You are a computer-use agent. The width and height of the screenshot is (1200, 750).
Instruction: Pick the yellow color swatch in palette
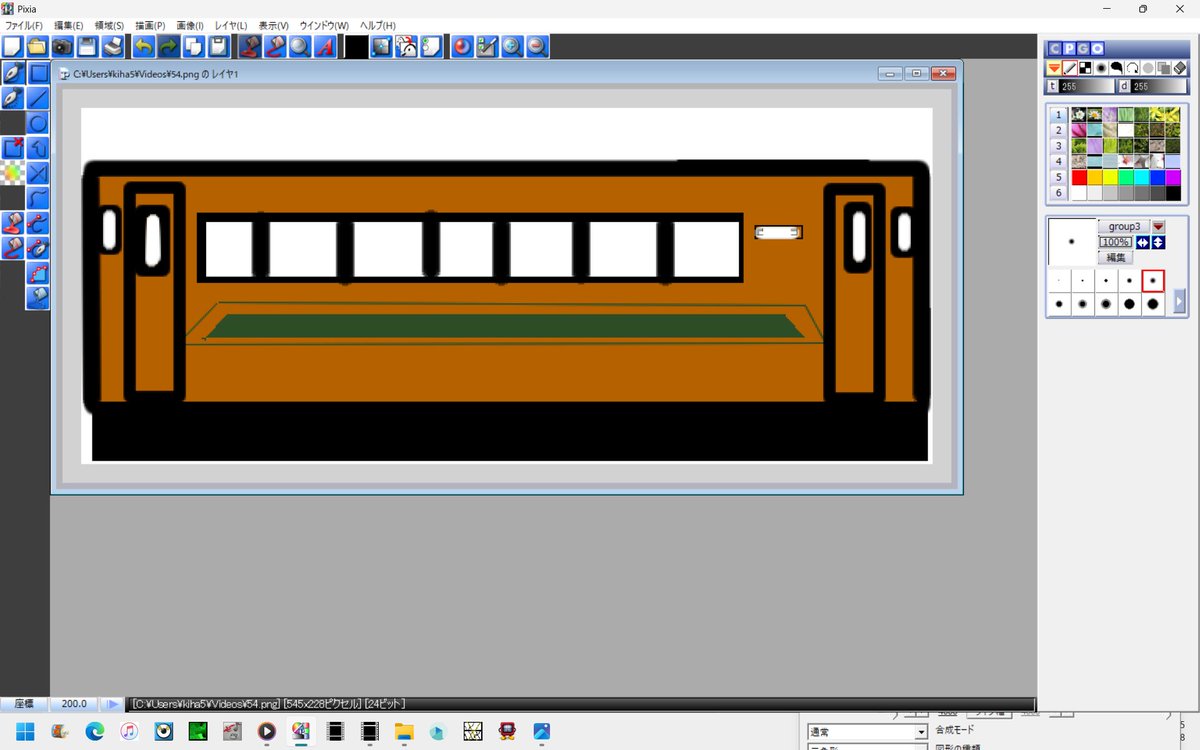click(1110, 177)
